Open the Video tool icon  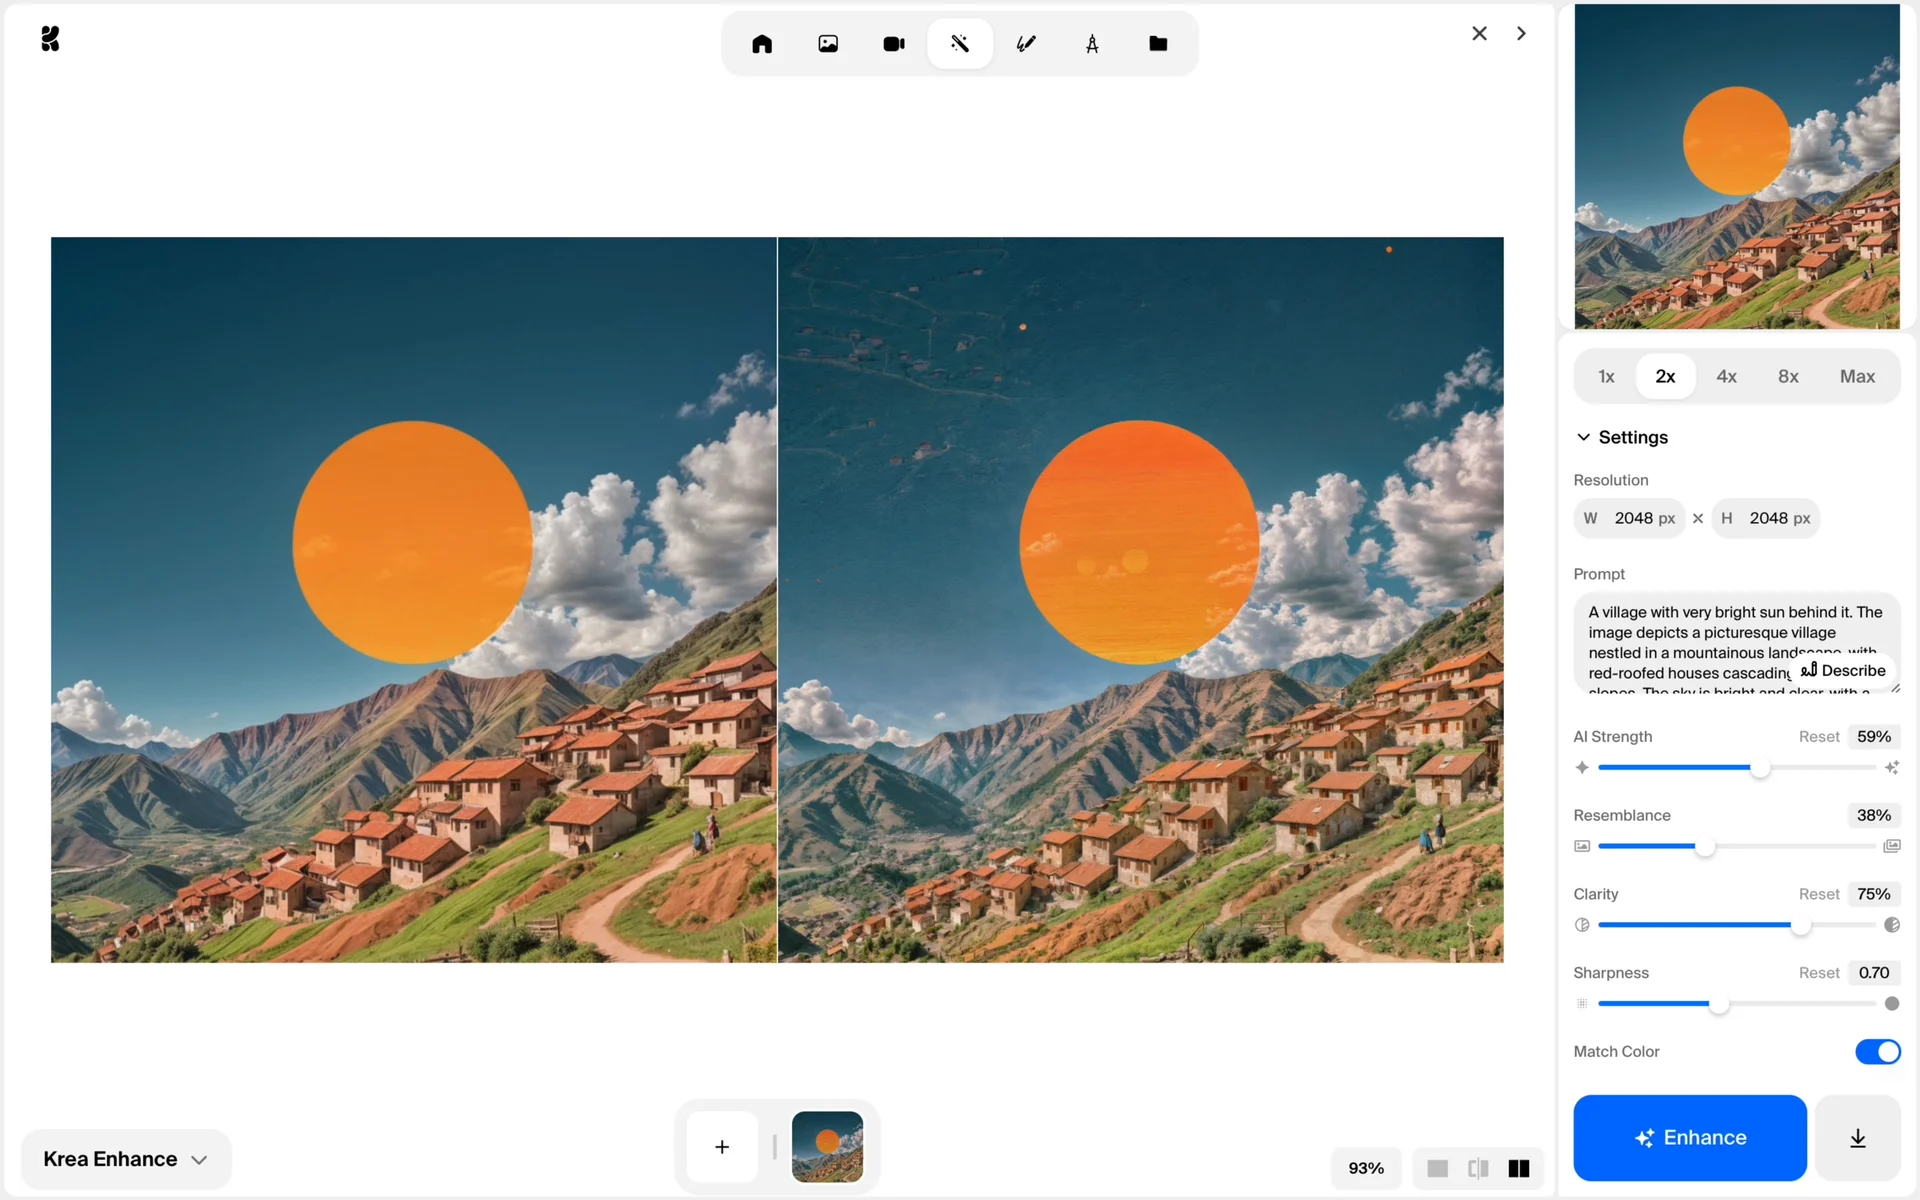pyautogui.click(x=894, y=44)
